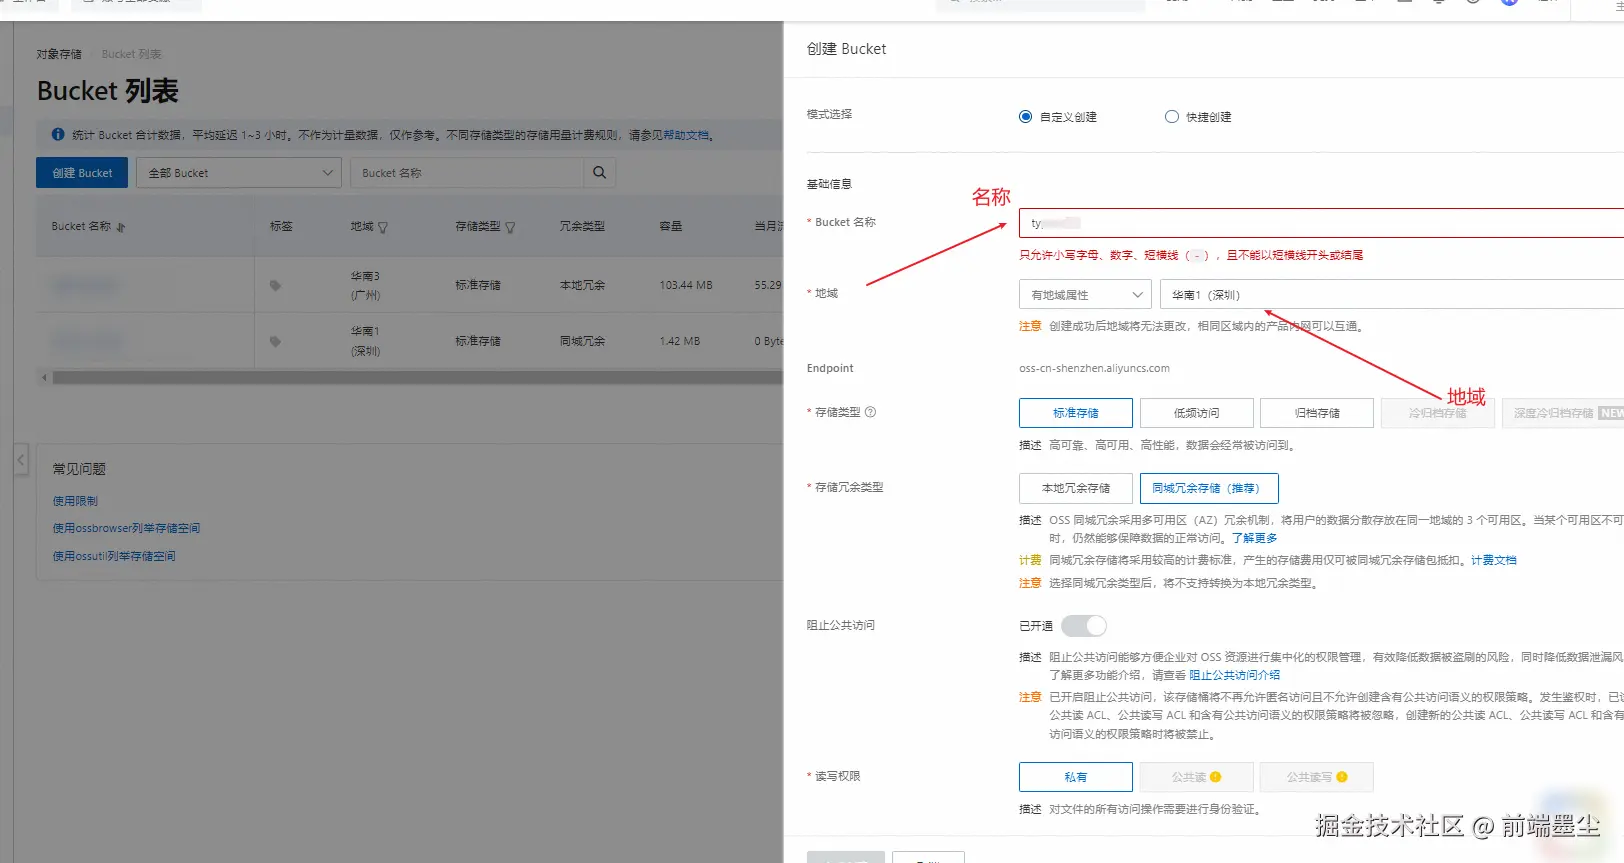
Task: Focus the Bucket 名称 input in the create panel
Action: (x=1321, y=223)
